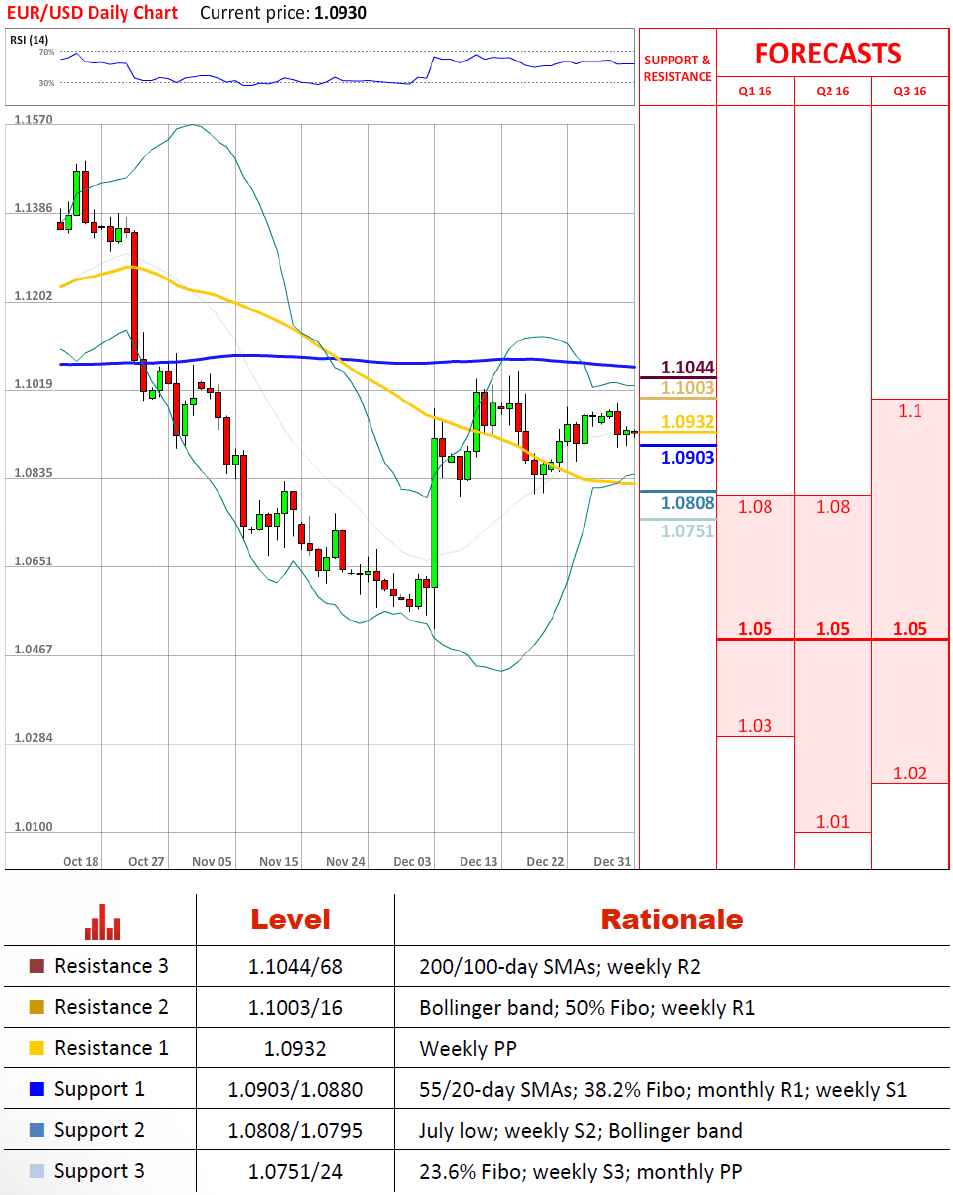Click the Support 2 steel-blue swatch

click(37, 1130)
